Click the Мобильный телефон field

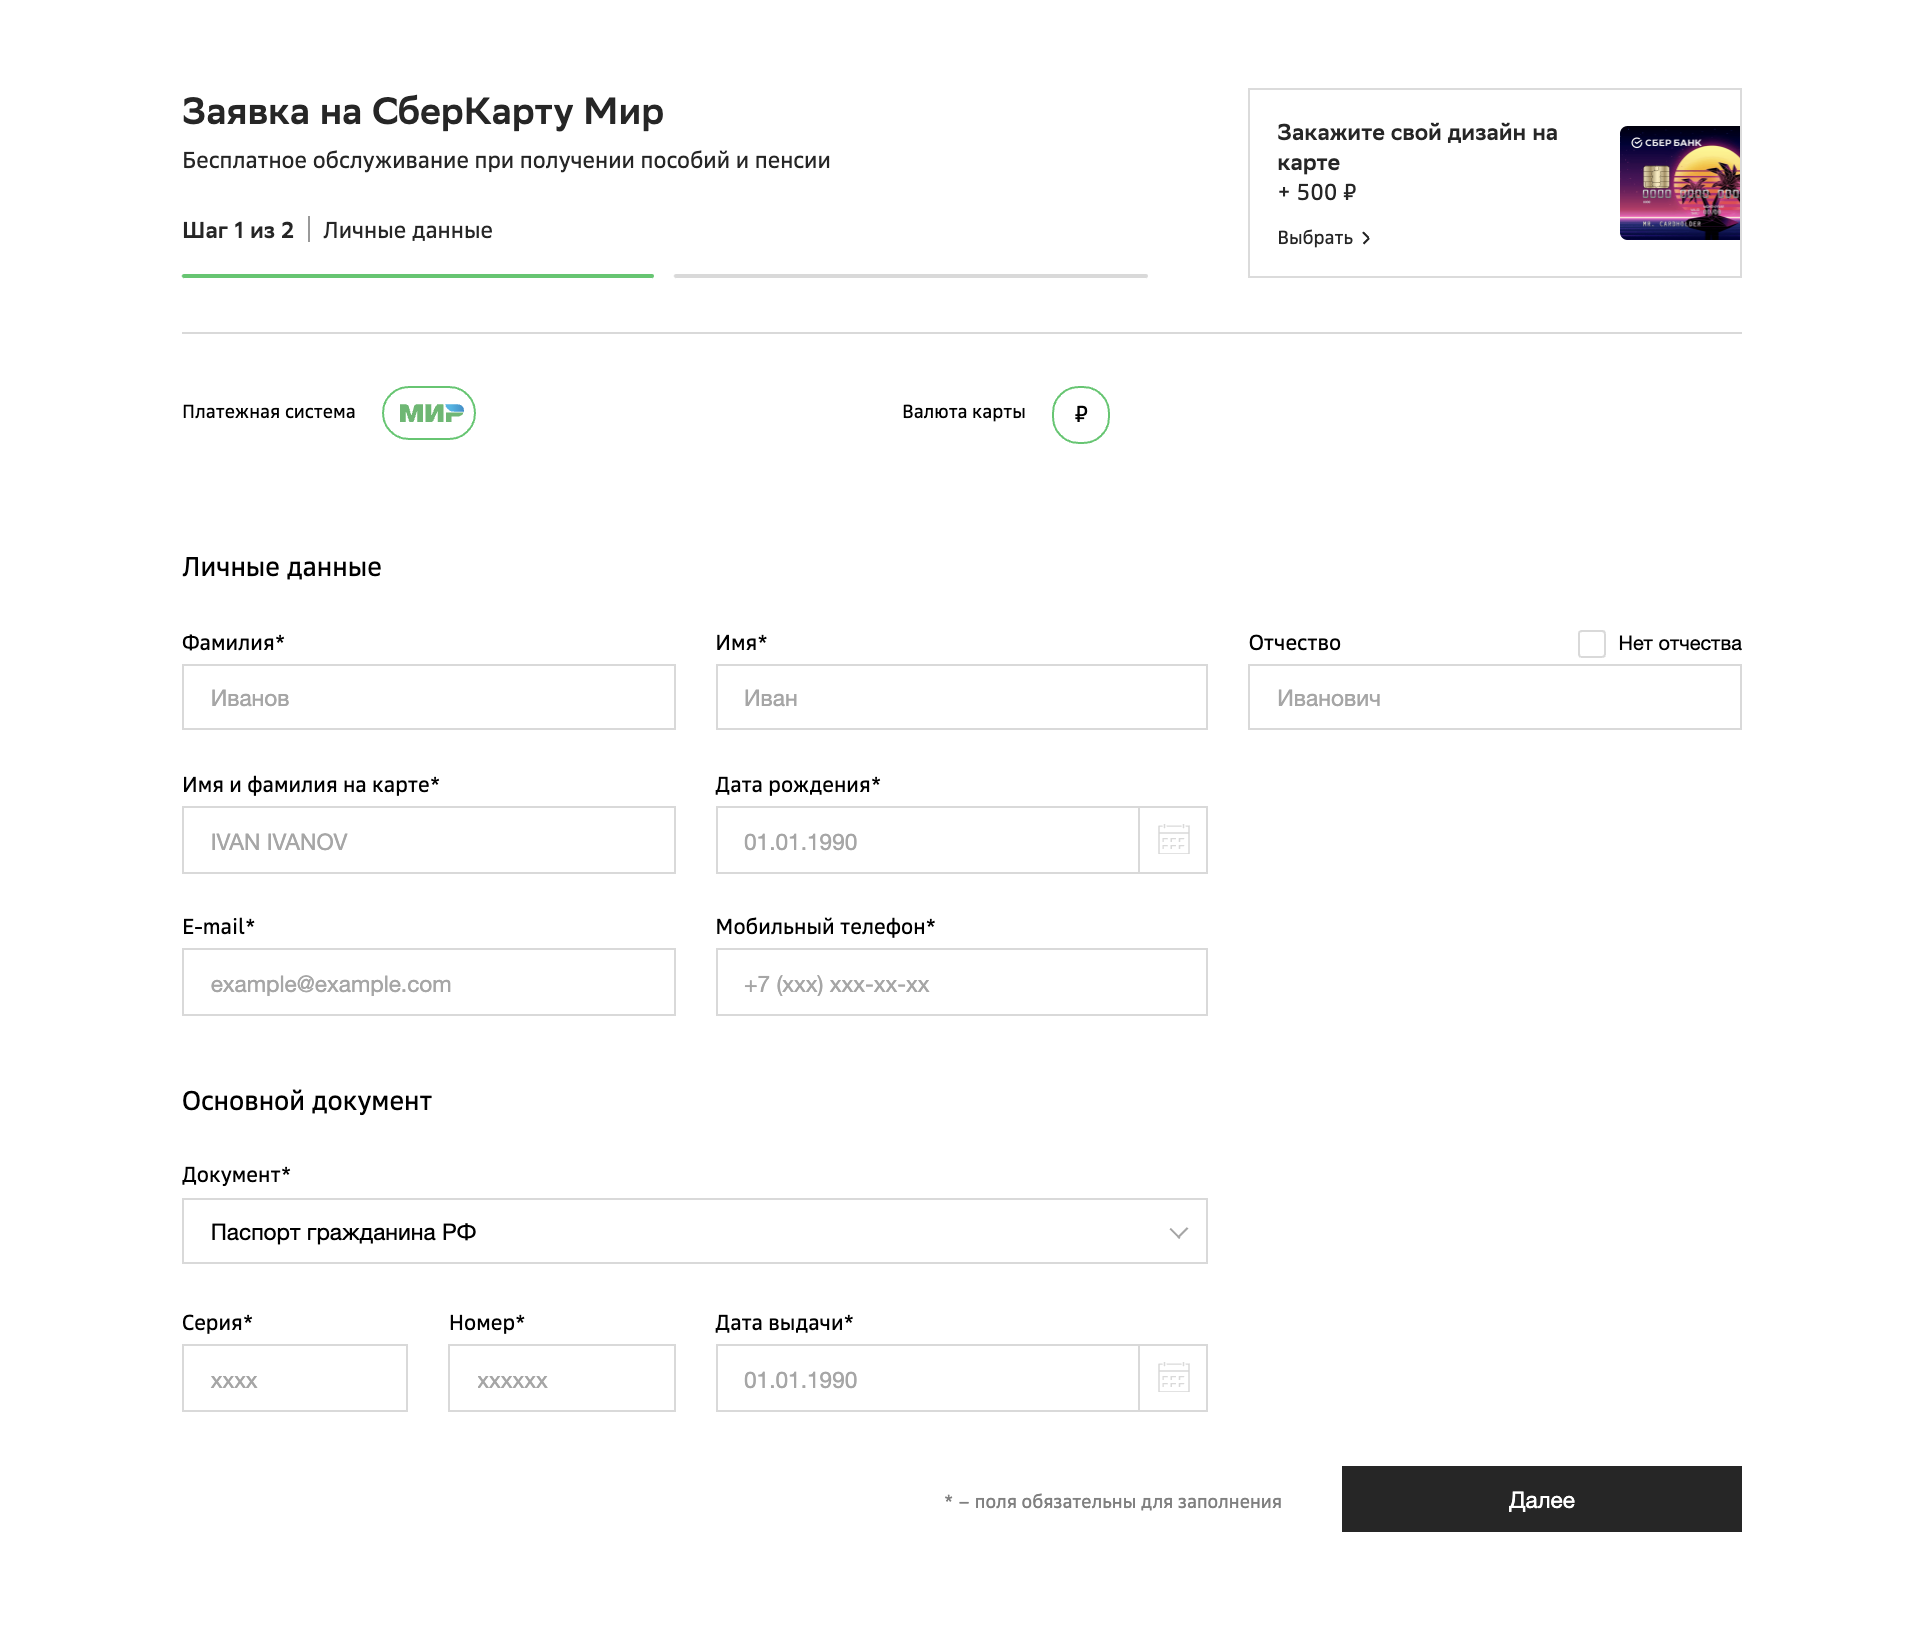coord(962,982)
